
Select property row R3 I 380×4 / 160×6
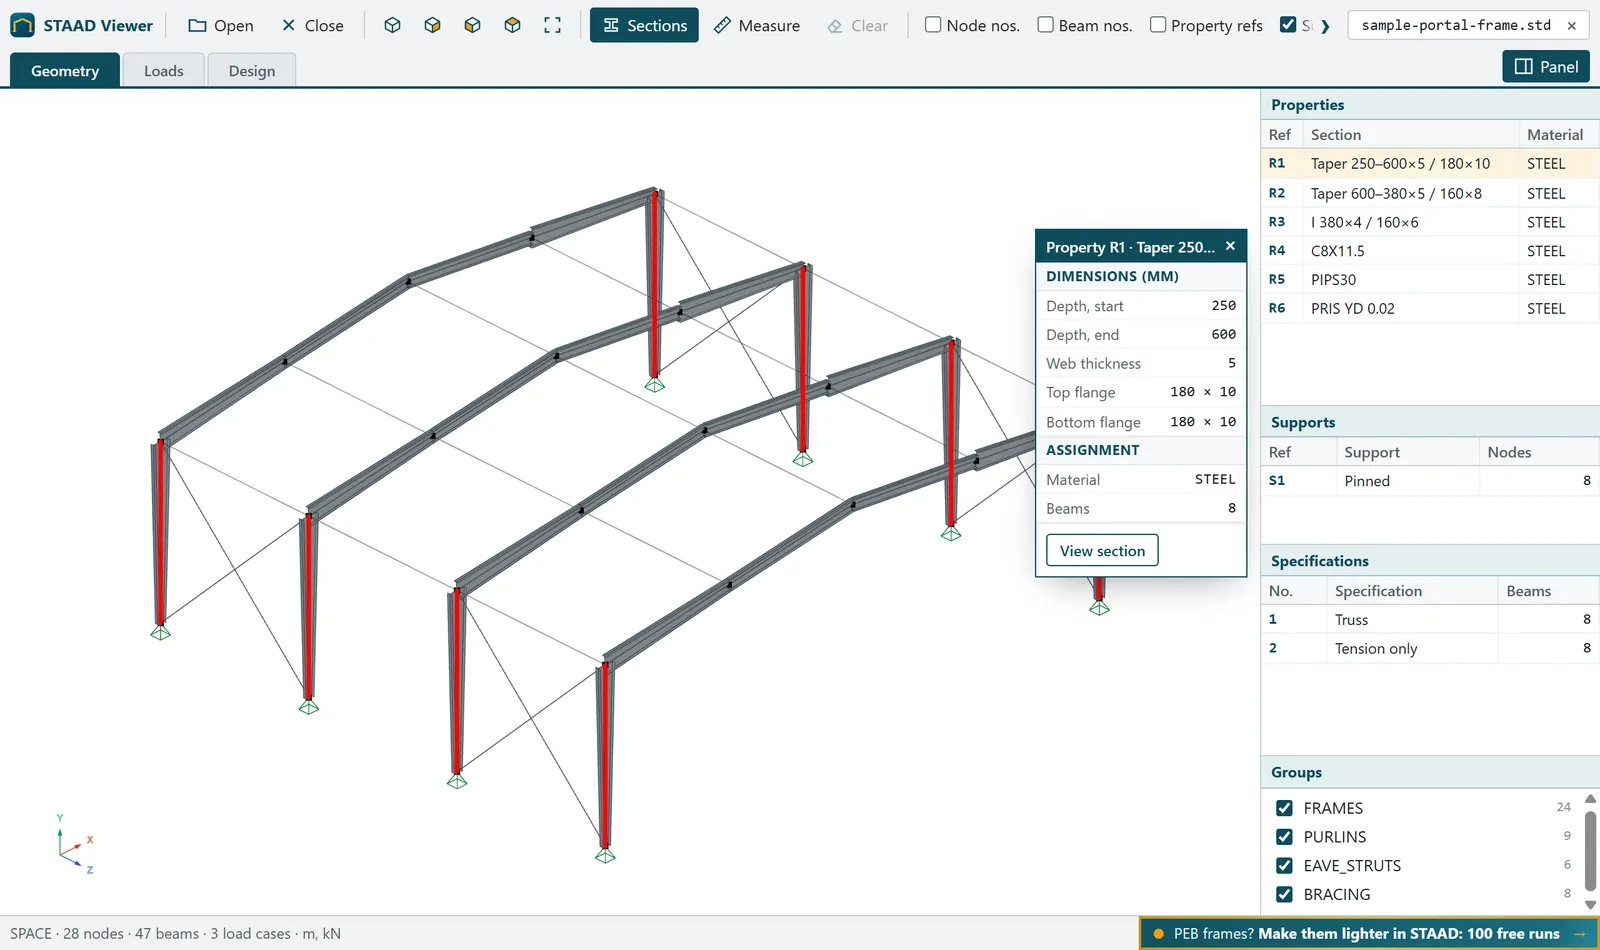tap(1430, 222)
